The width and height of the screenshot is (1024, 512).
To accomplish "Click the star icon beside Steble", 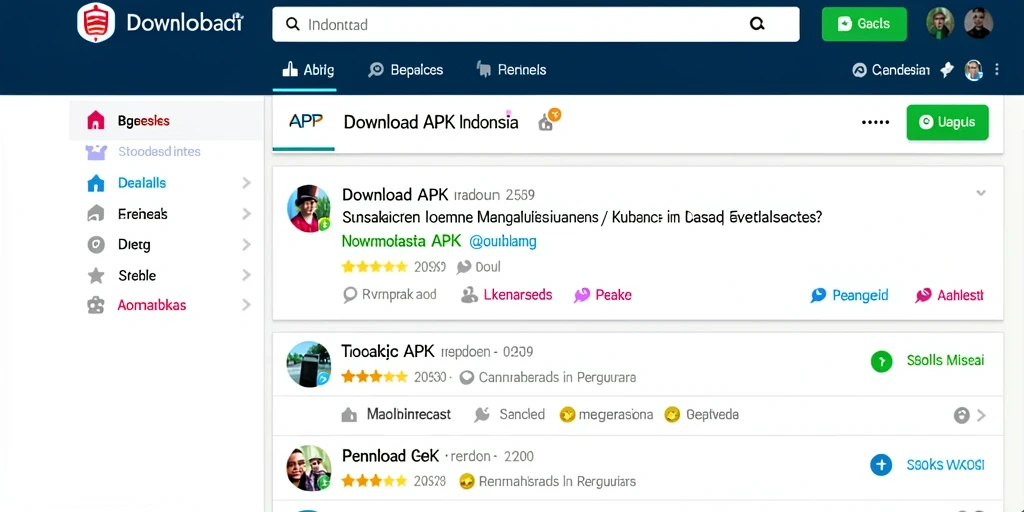I will point(96,276).
